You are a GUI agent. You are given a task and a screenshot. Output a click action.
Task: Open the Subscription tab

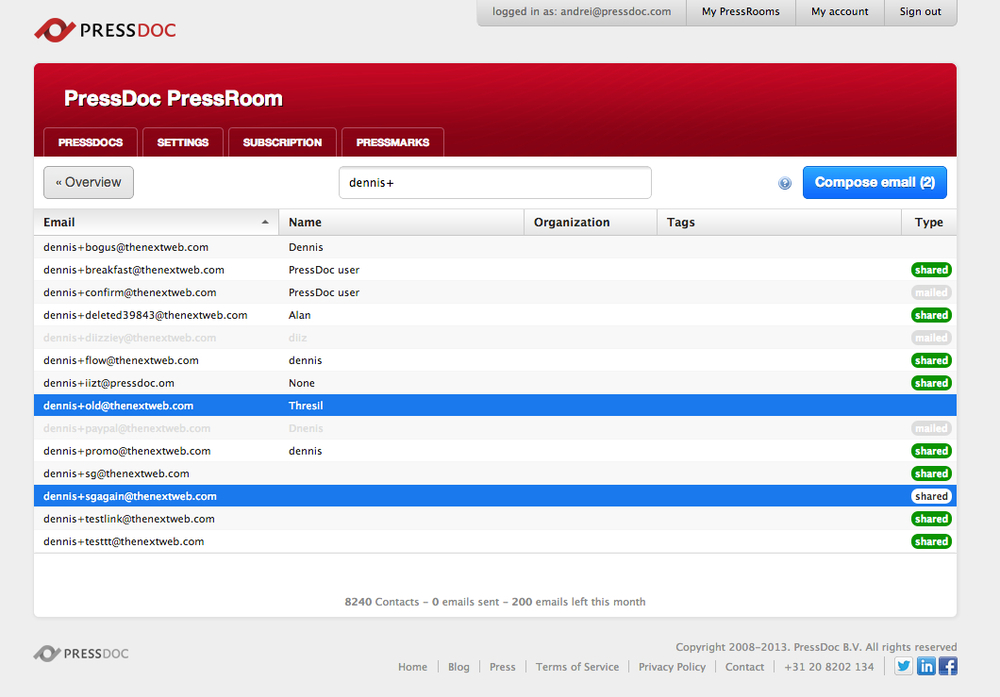click(x=282, y=142)
